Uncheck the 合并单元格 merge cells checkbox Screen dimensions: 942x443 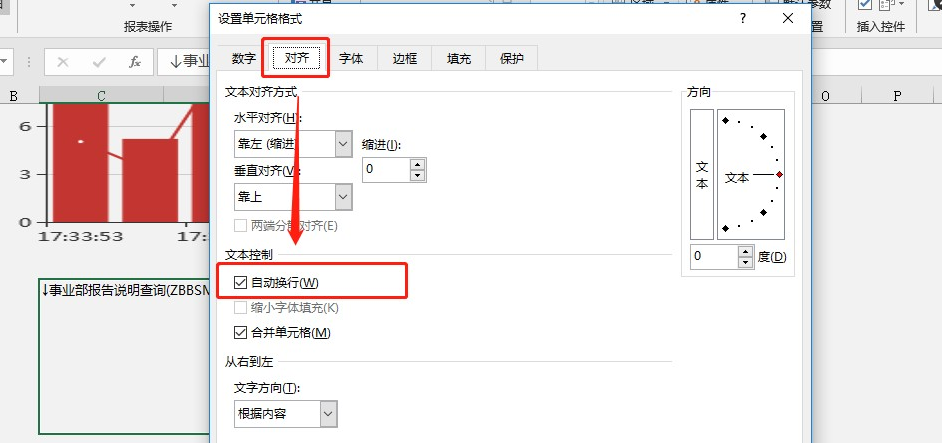pos(240,332)
